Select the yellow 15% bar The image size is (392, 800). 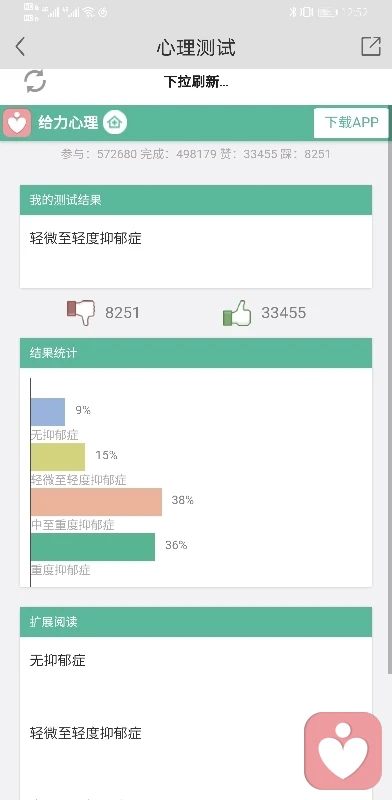[58, 457]
